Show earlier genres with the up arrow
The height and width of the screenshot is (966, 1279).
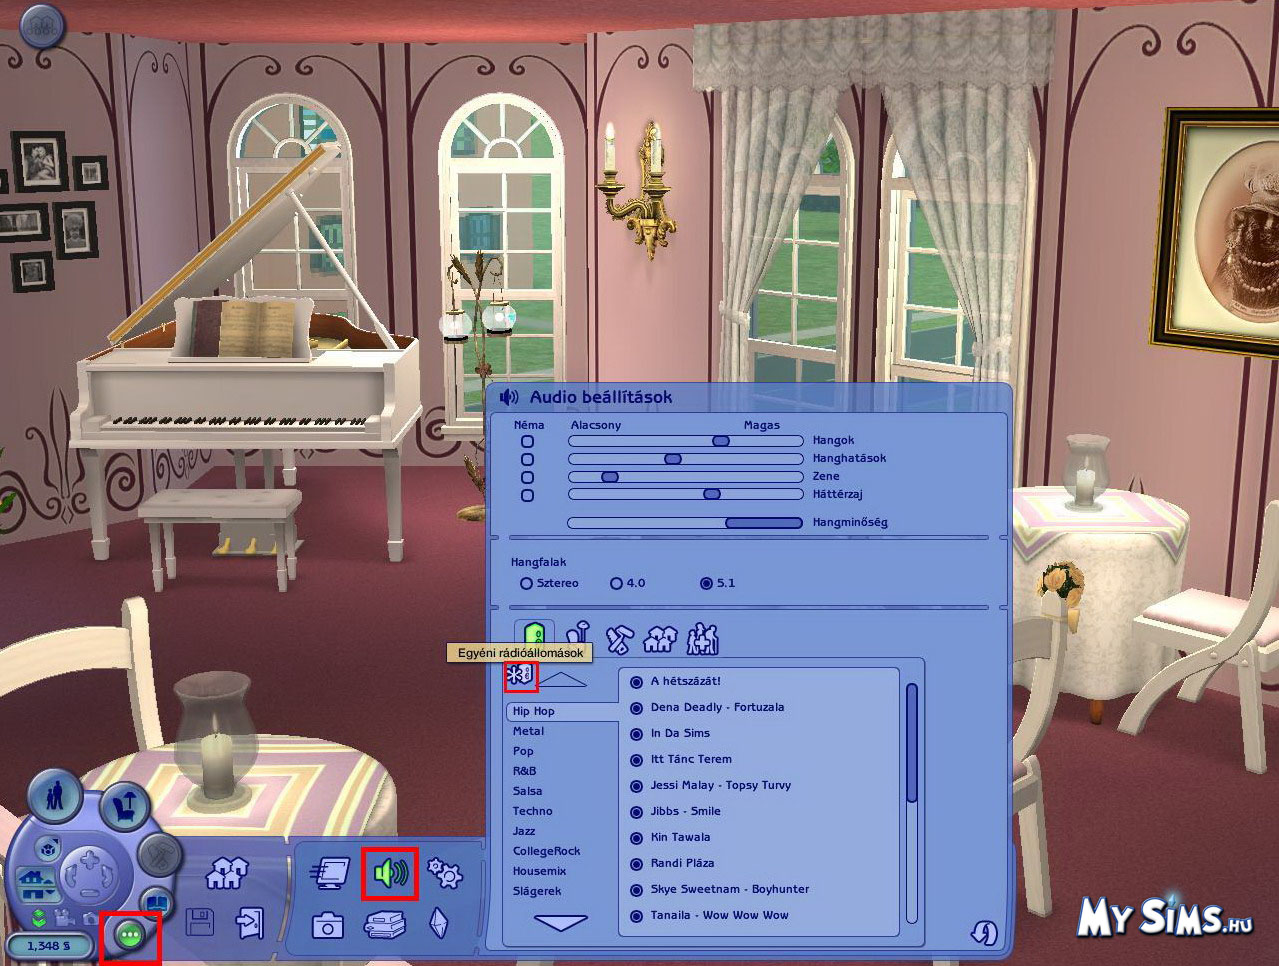(563, 679)
